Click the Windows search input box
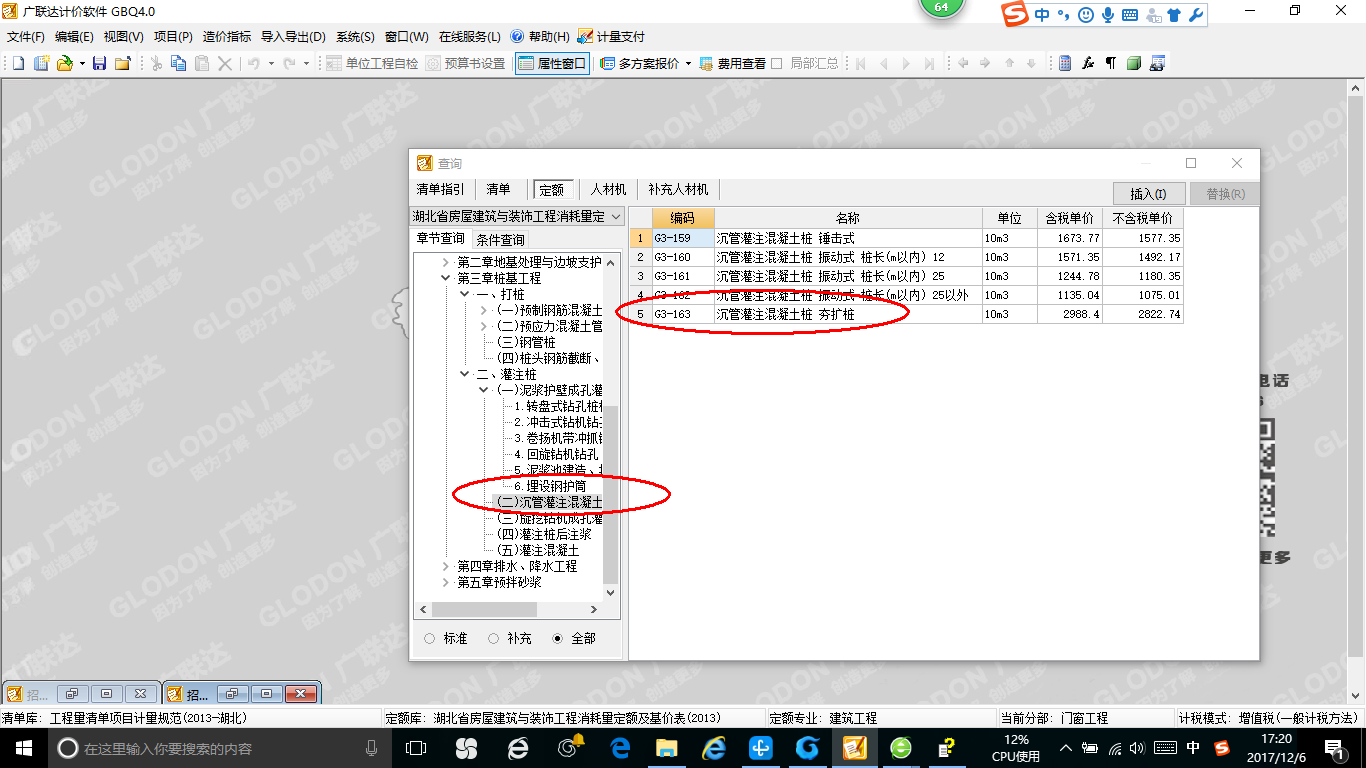Screen dimensions: 1366x768 pos(216,748)
